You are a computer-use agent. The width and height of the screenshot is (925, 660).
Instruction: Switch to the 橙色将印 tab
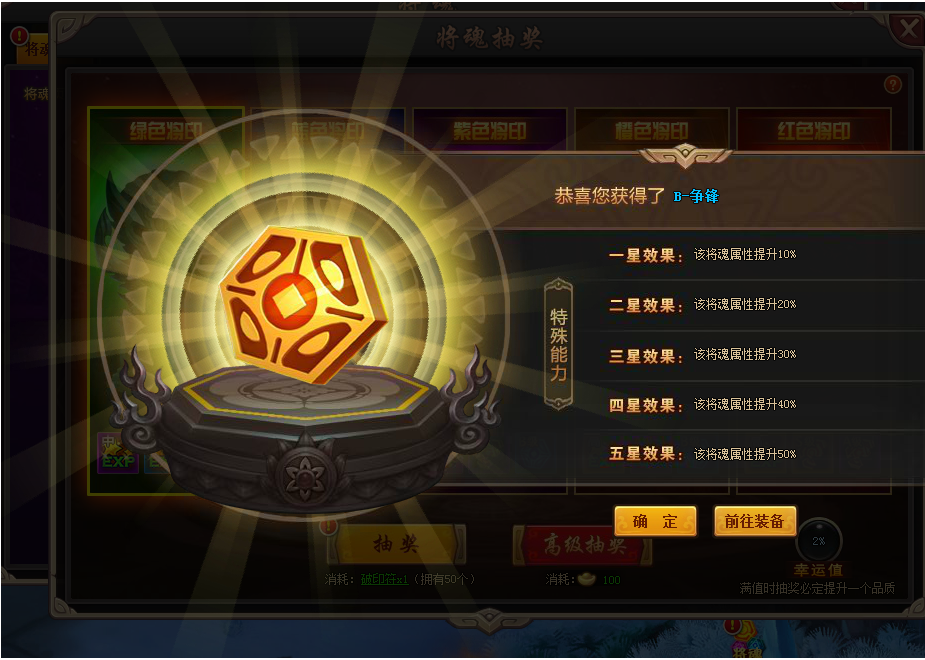coord(652,130)
